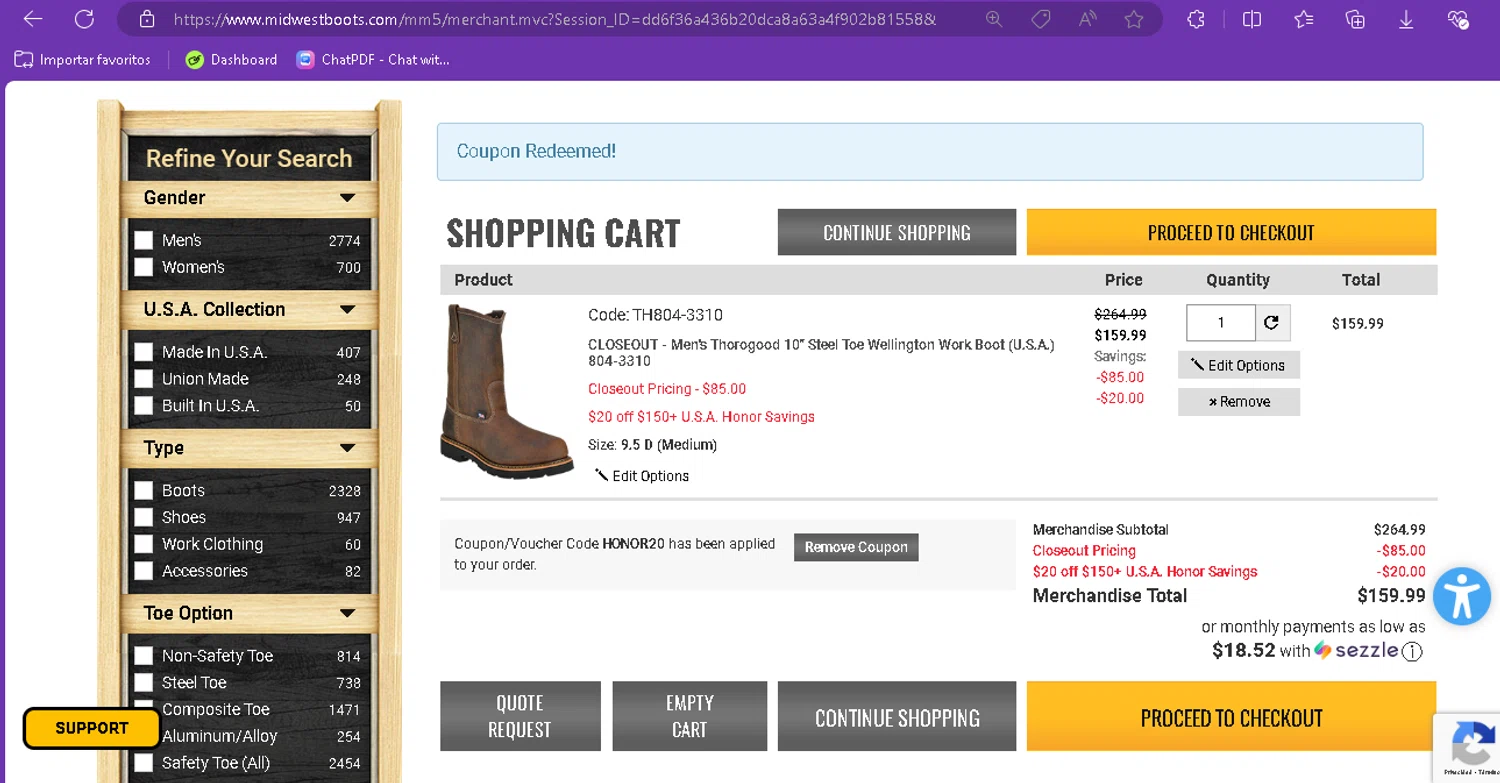Open accessibility widget icon

(x=1461, y=596)
